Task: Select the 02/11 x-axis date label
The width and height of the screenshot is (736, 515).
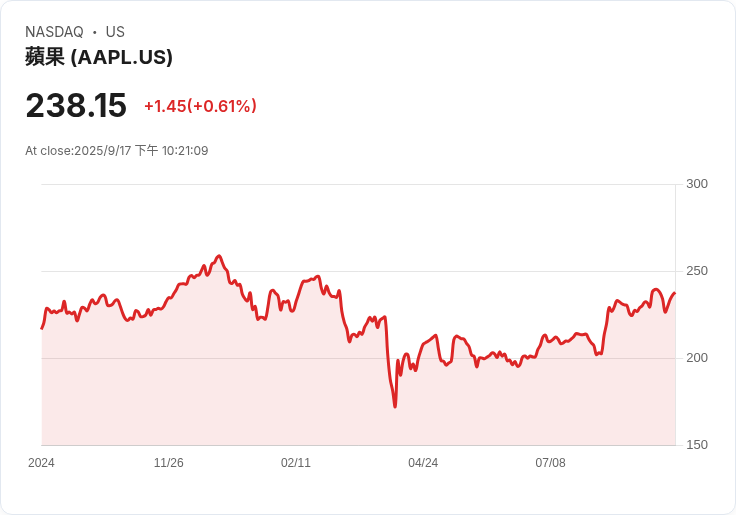Action: click(296, 463)
